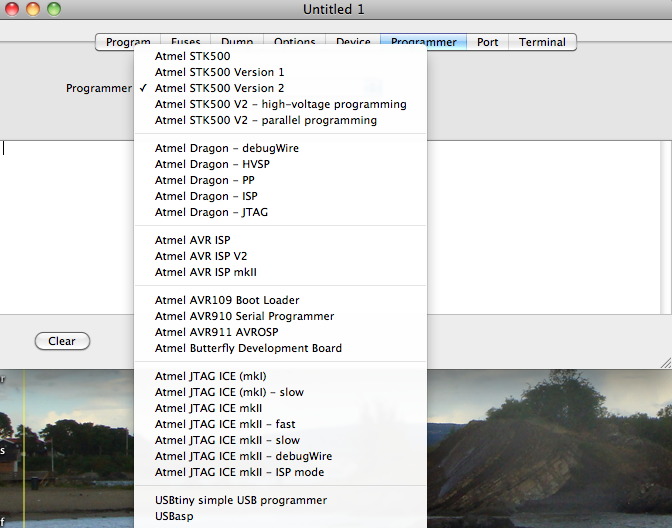Pick Atmel JTAG ICE mkII – fast

(x=281, y=424)
